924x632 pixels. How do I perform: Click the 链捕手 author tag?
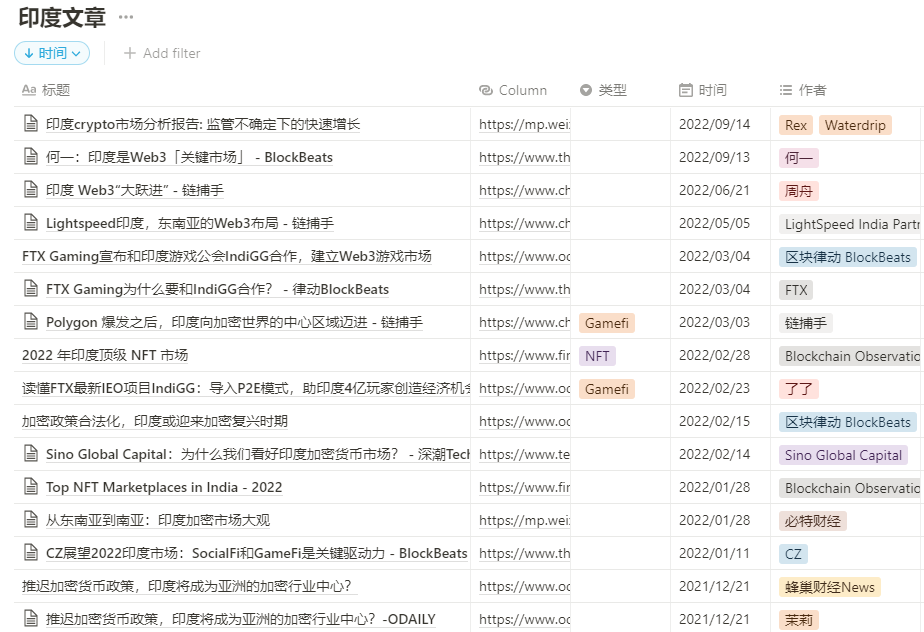(806, 323)
